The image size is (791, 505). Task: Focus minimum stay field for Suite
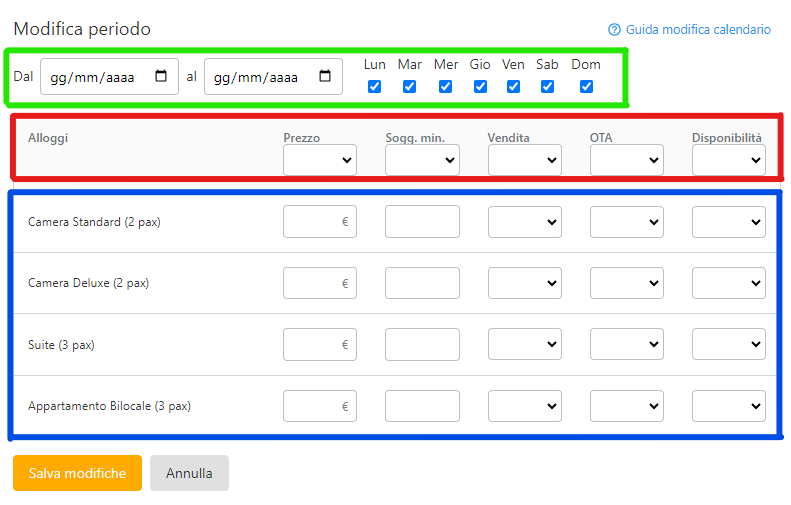pyautogui.click(x=422, y=345)
